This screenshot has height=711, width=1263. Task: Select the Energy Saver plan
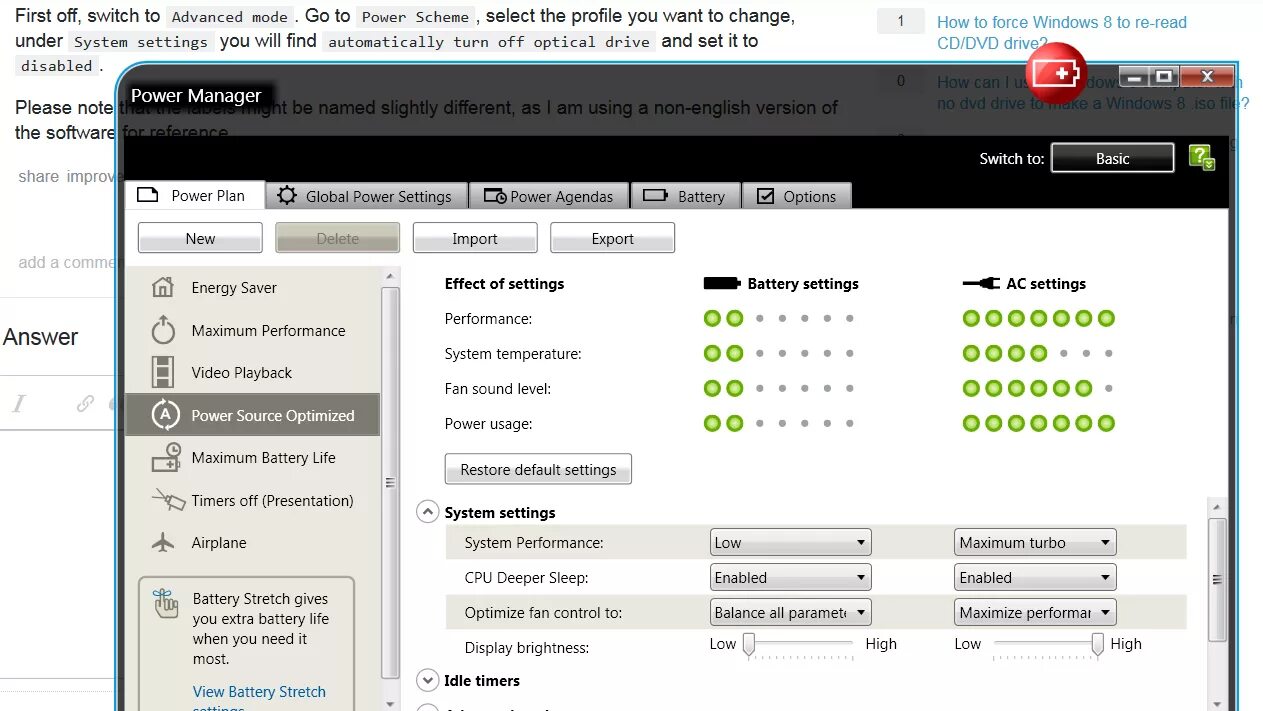pyautogui.click(x=253, y=288)
